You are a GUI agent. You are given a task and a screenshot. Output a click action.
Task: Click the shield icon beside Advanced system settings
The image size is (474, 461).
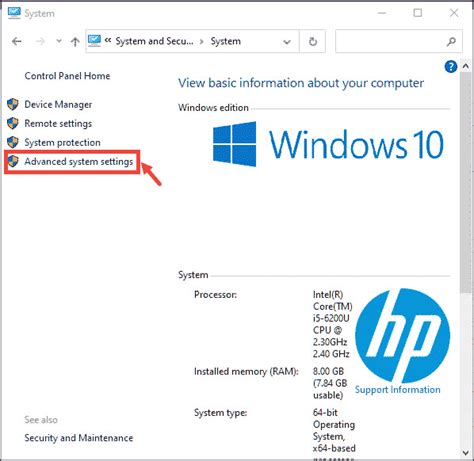(13, 161)
